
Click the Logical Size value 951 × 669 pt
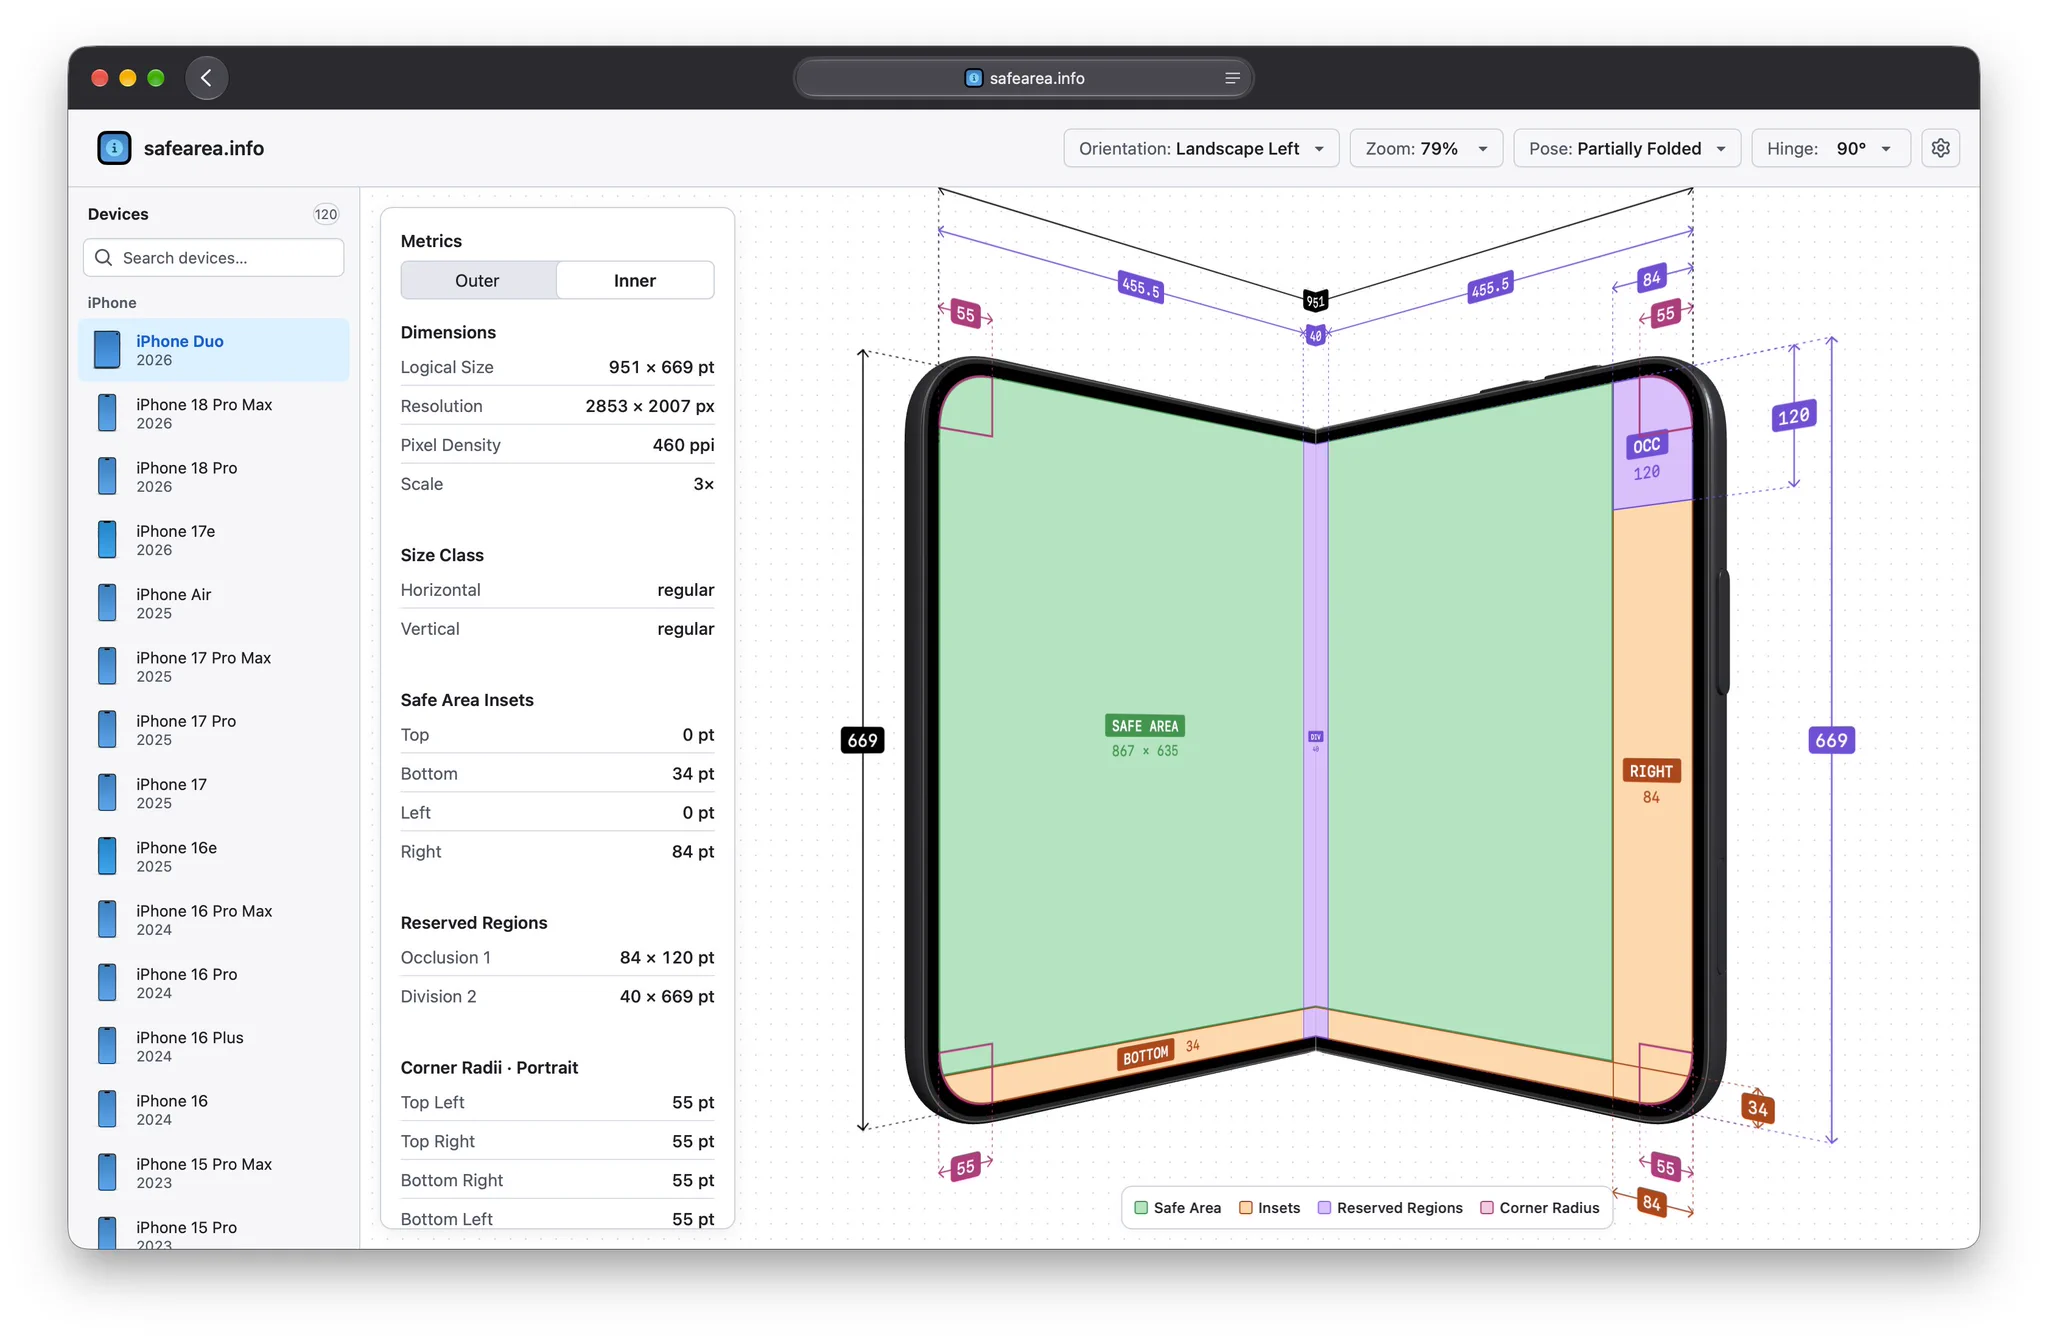[x=661, y=367]
